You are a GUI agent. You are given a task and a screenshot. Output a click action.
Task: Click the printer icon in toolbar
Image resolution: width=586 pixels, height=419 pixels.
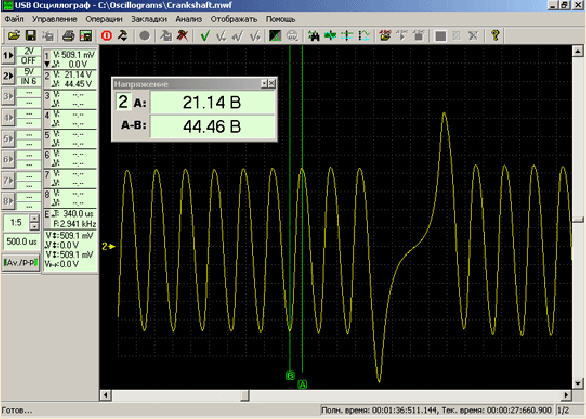(68, 36)
